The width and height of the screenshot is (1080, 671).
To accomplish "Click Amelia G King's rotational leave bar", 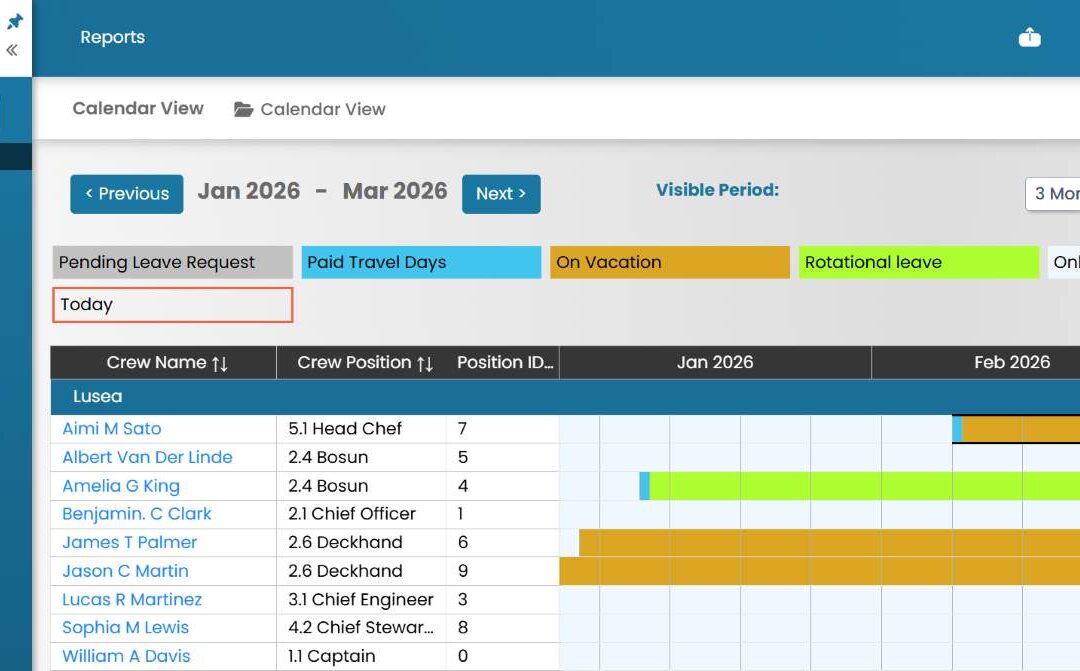I will coord(864,486).
